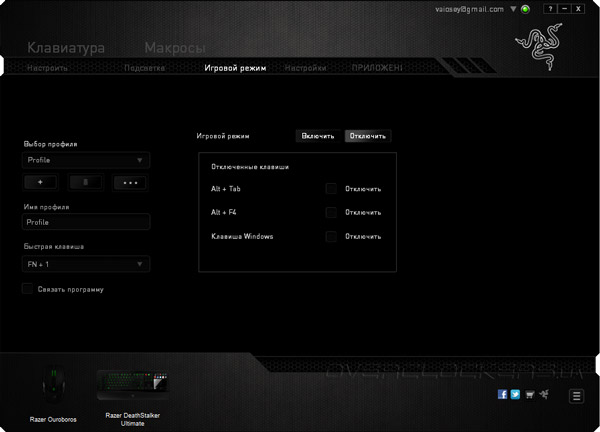Open the Facebook link icon
This screenshot has height=432, width=600.
(502, 394)
